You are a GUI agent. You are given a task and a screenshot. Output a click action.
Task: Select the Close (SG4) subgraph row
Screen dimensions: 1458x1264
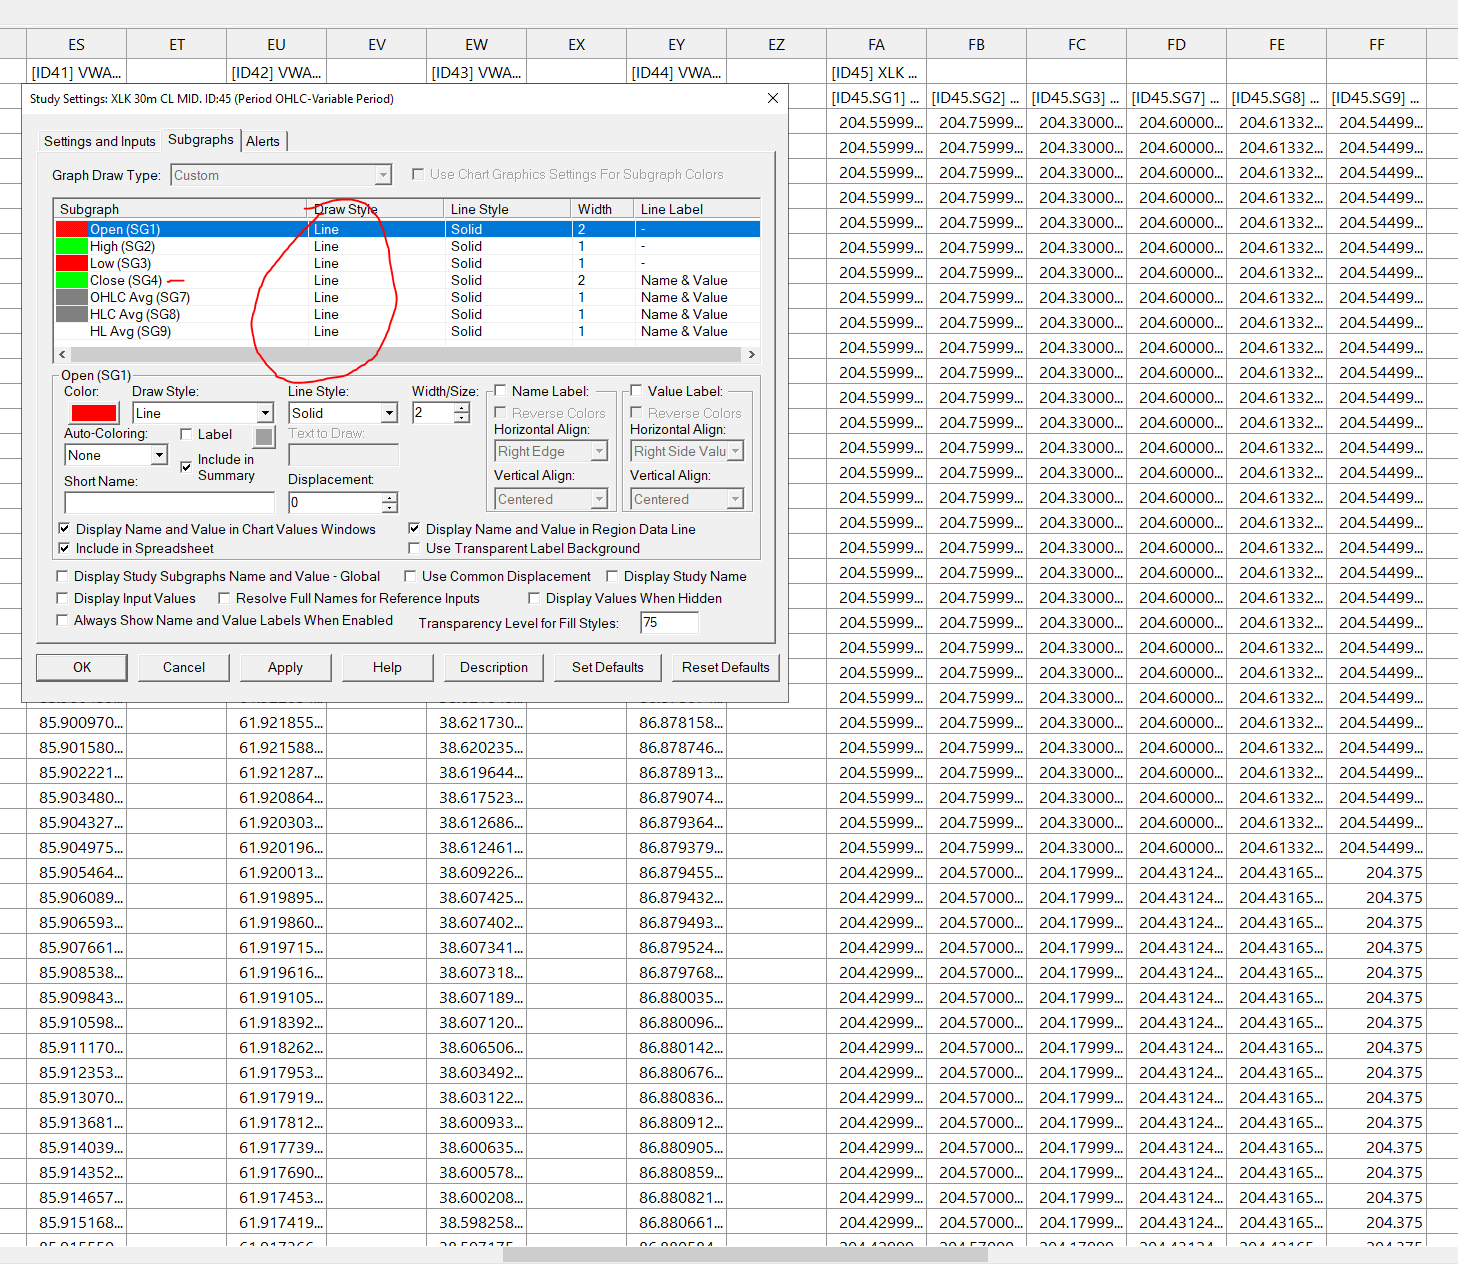(125, 280)
